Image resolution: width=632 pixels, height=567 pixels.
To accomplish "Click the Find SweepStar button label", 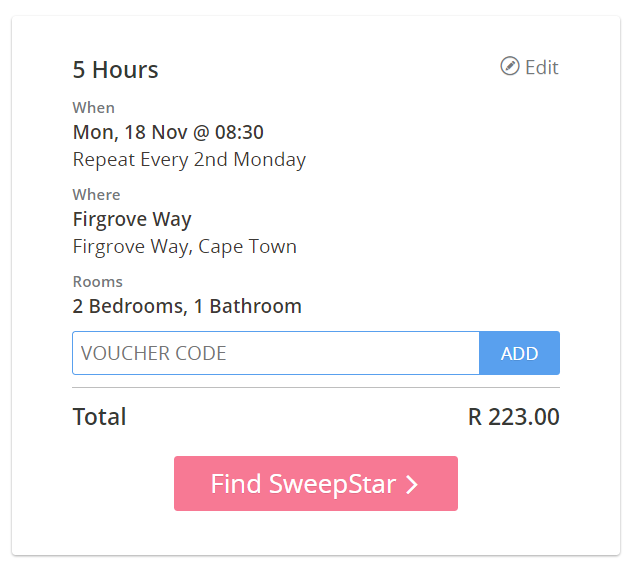I will pyautogui.click(x=304, y=484).
